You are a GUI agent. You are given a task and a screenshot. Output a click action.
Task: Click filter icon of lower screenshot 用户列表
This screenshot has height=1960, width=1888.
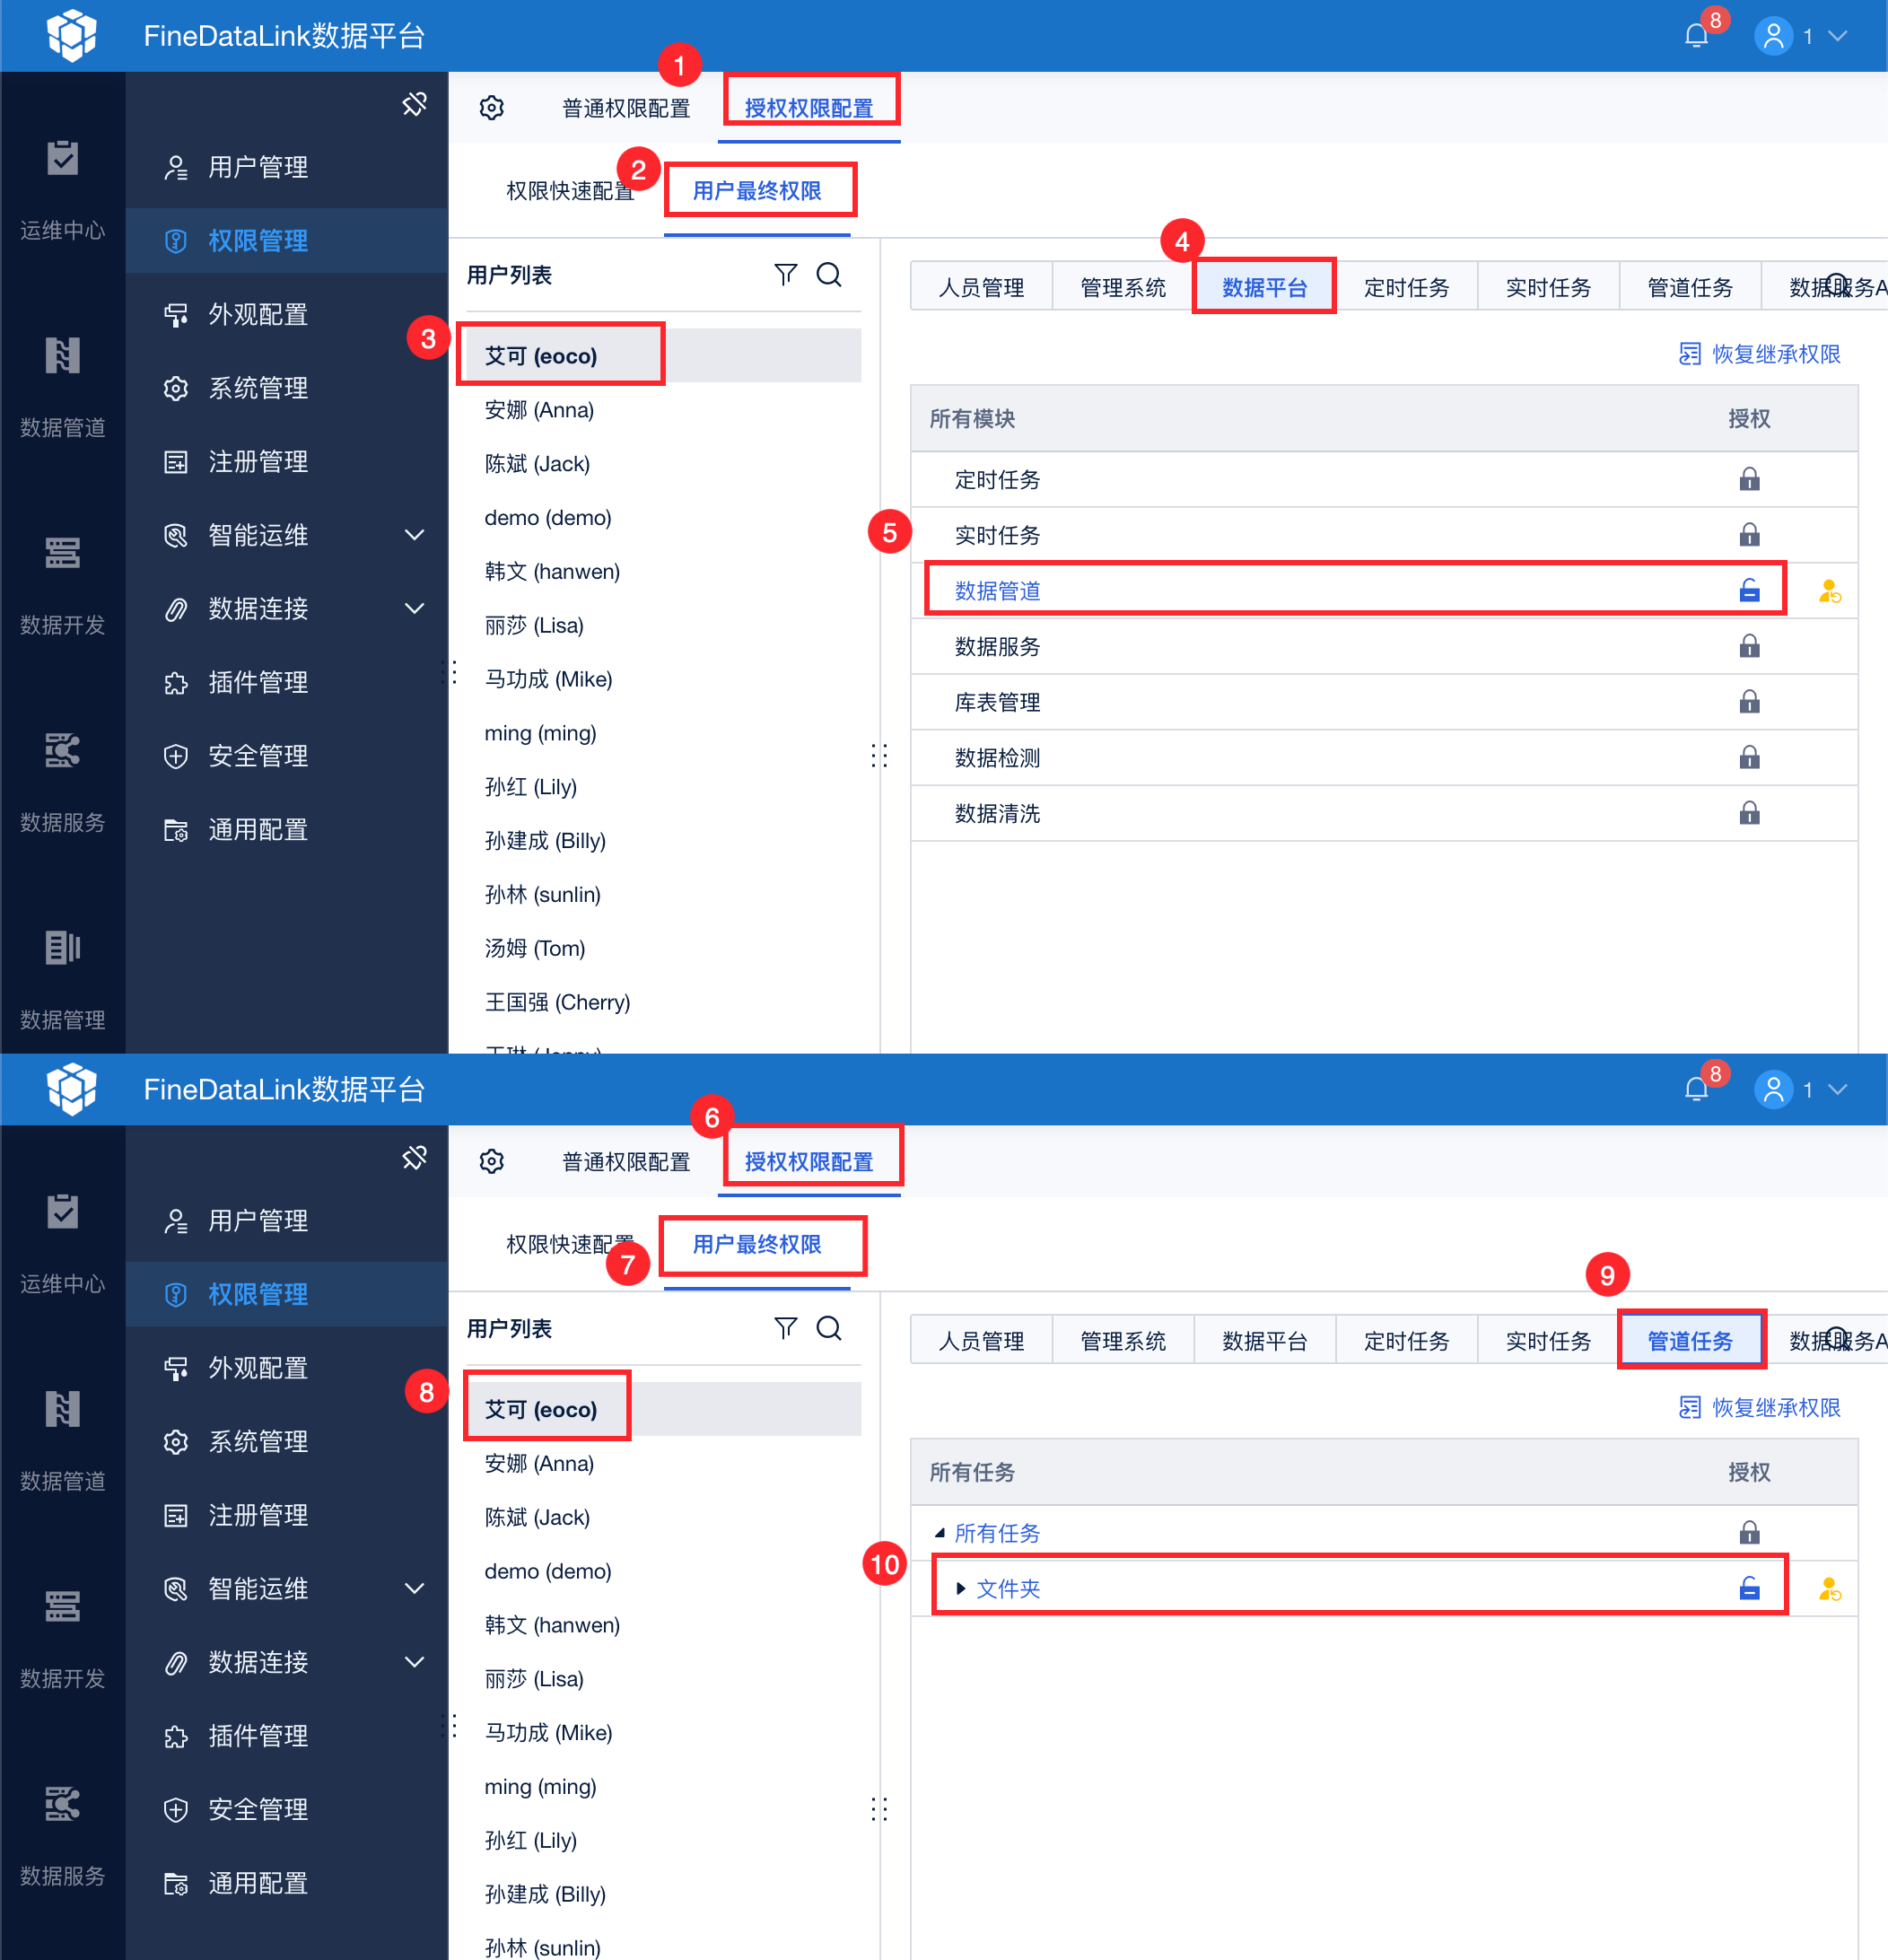pyautogui.click(x=785, y=1327)
